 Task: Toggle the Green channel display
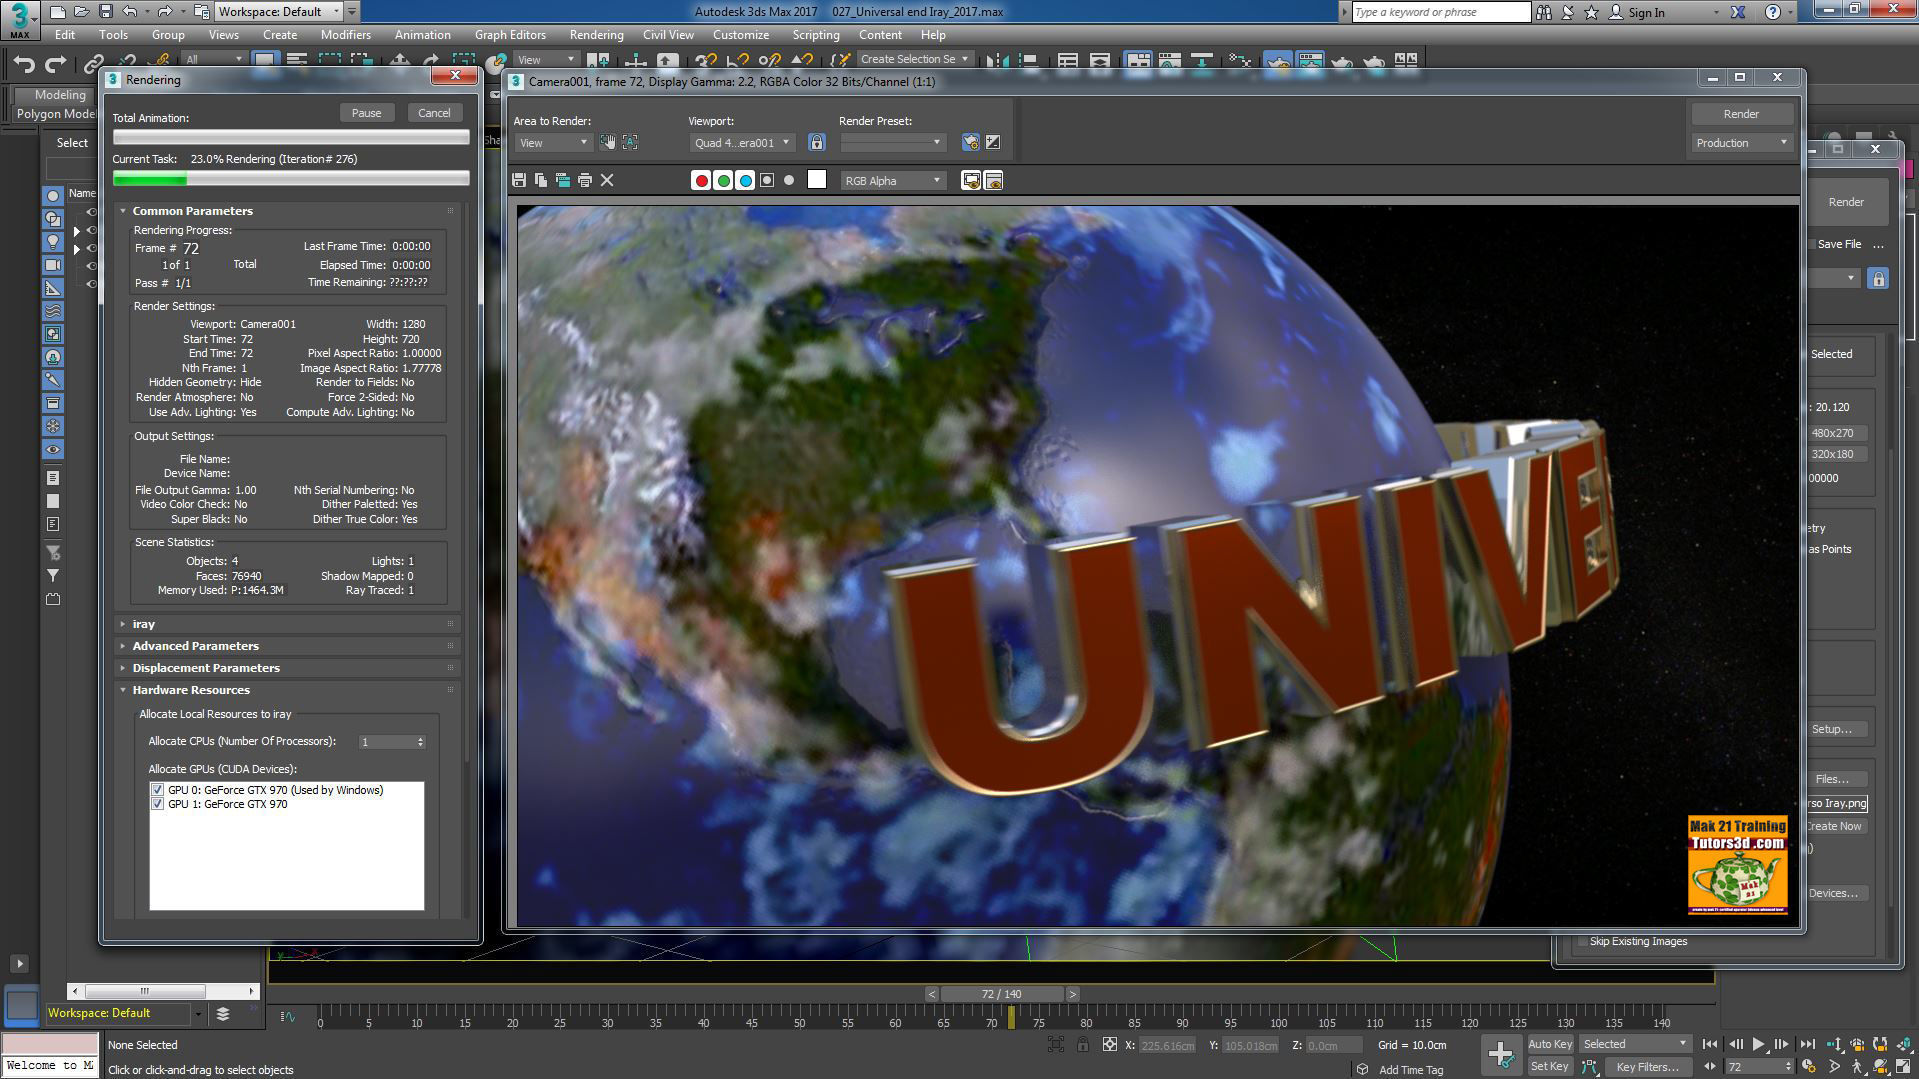point(723,180)
